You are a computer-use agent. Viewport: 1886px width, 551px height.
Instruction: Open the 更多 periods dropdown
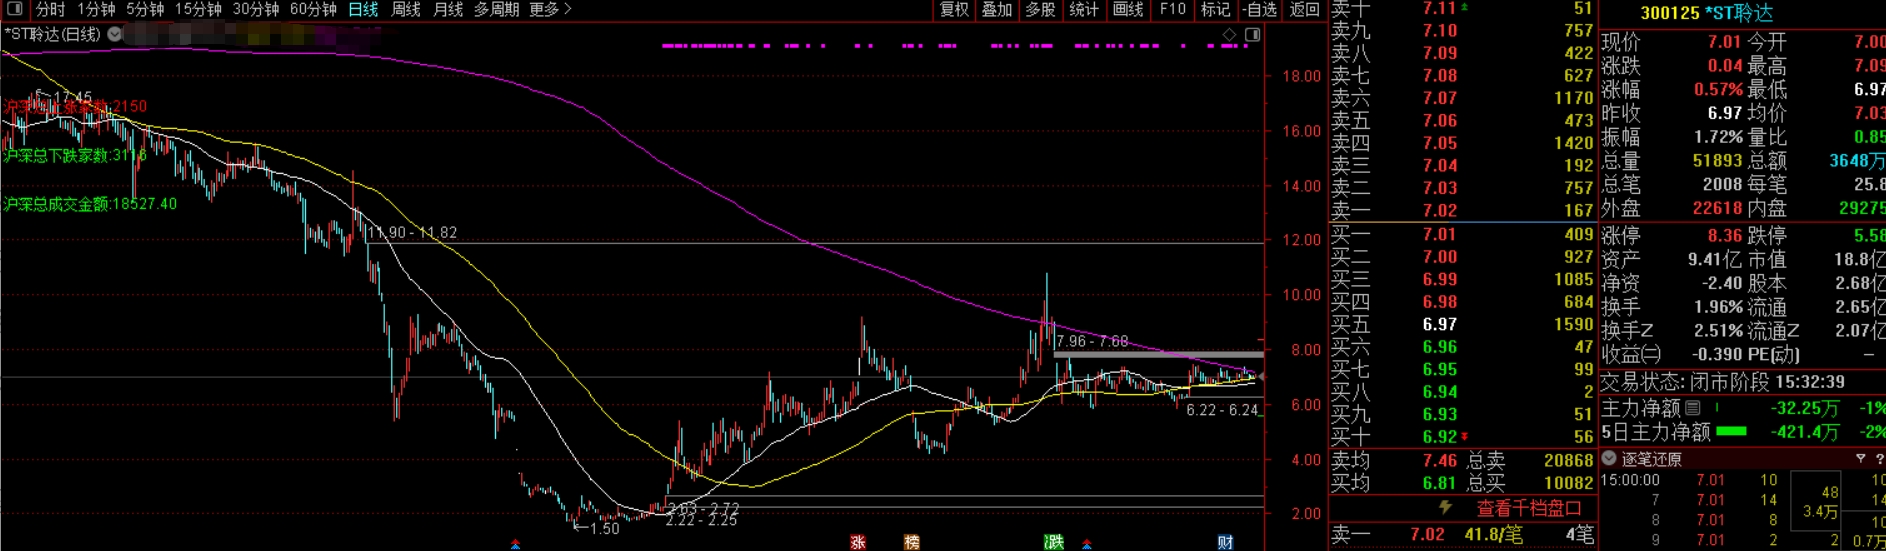(550, 9)
